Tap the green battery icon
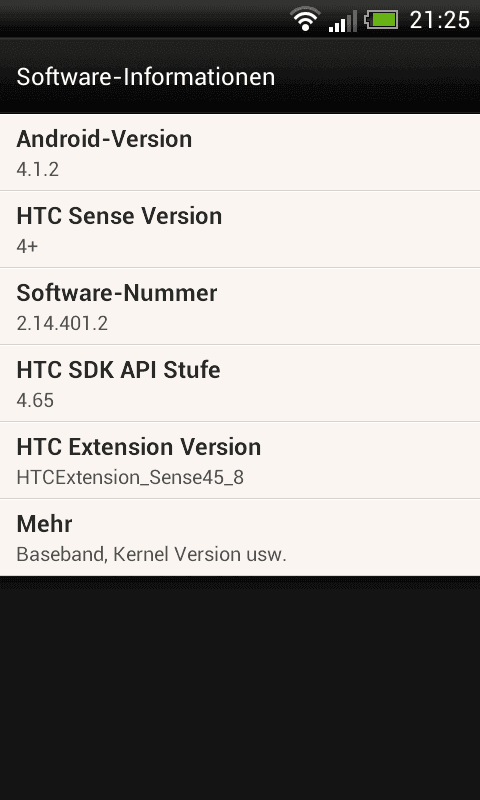480x800 pixels. click(381, 20)
